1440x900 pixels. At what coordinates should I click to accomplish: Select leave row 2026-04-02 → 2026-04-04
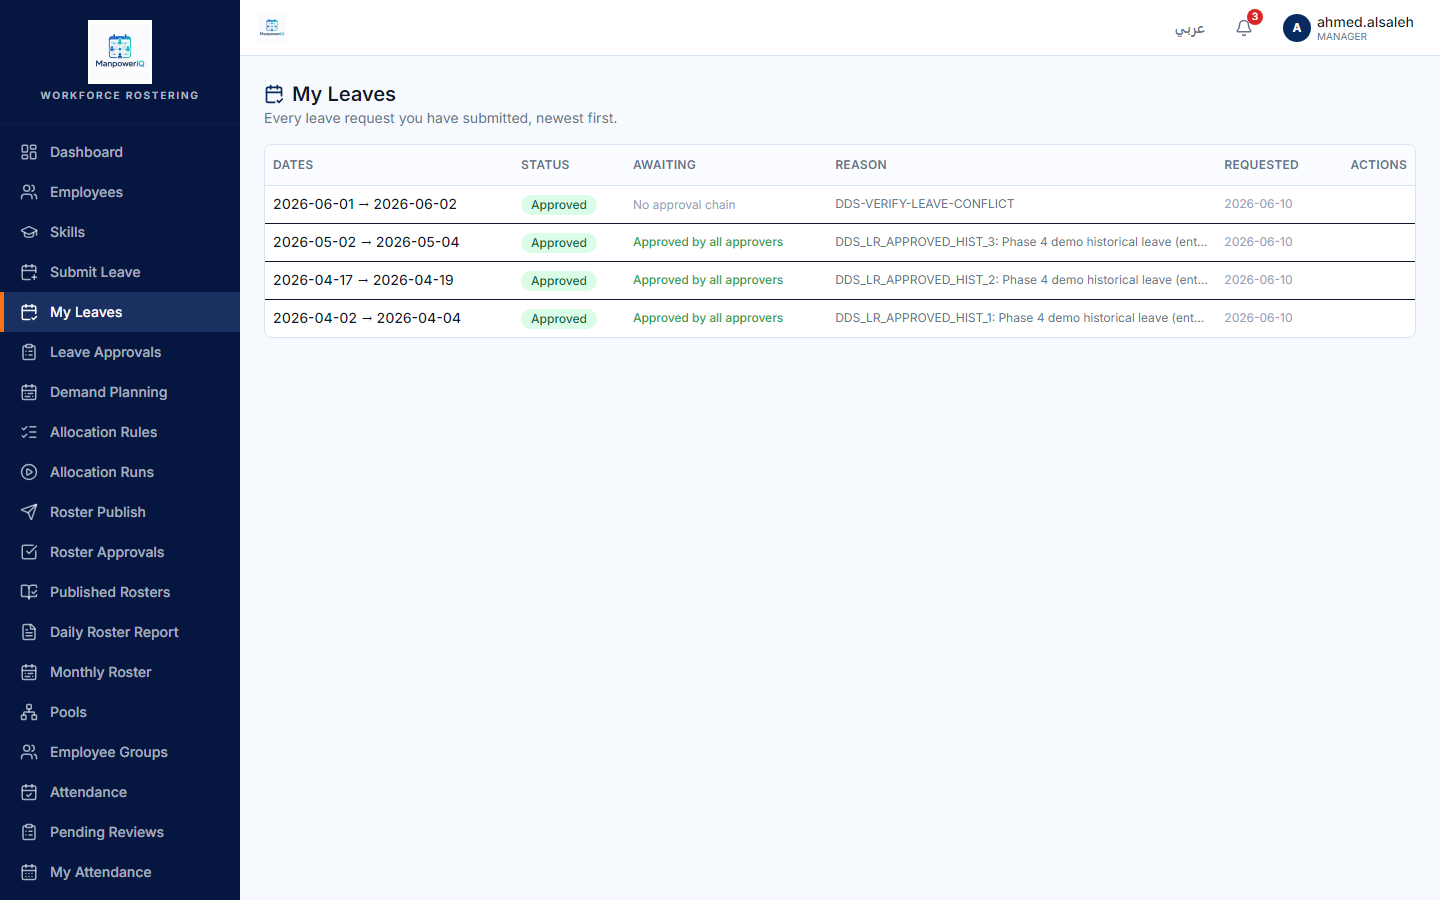pos(840,318)
